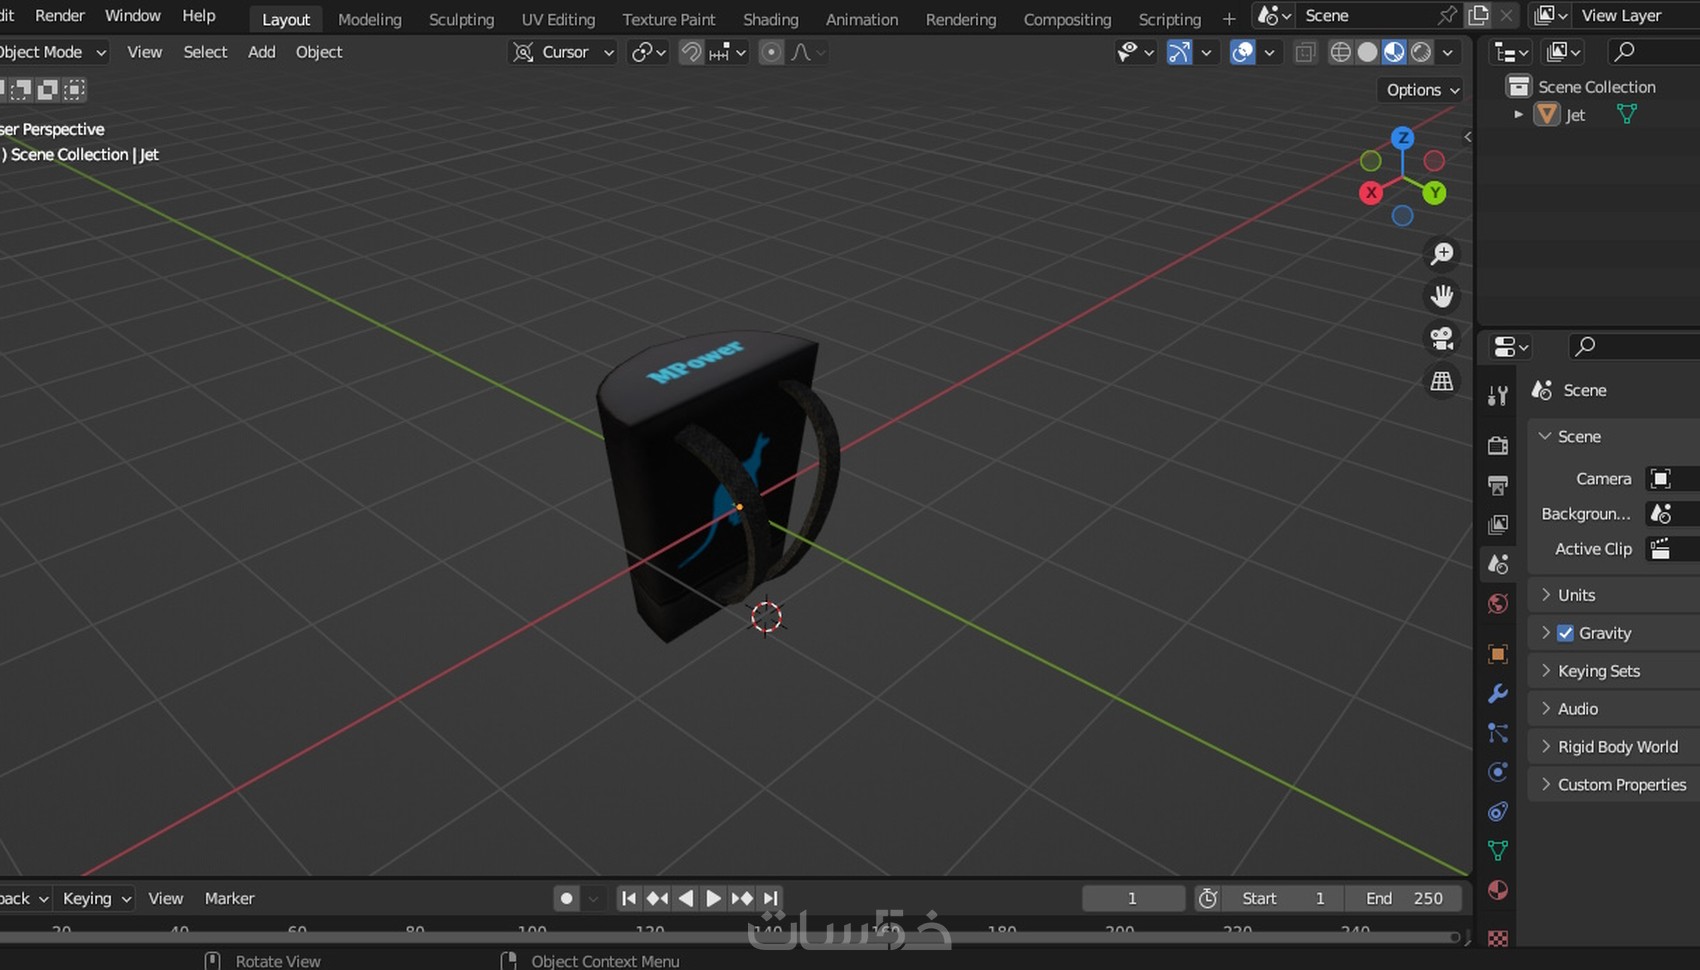
Task: Toggle X-ray mode
Action: pyautogui.click(x=1305, y=52)
